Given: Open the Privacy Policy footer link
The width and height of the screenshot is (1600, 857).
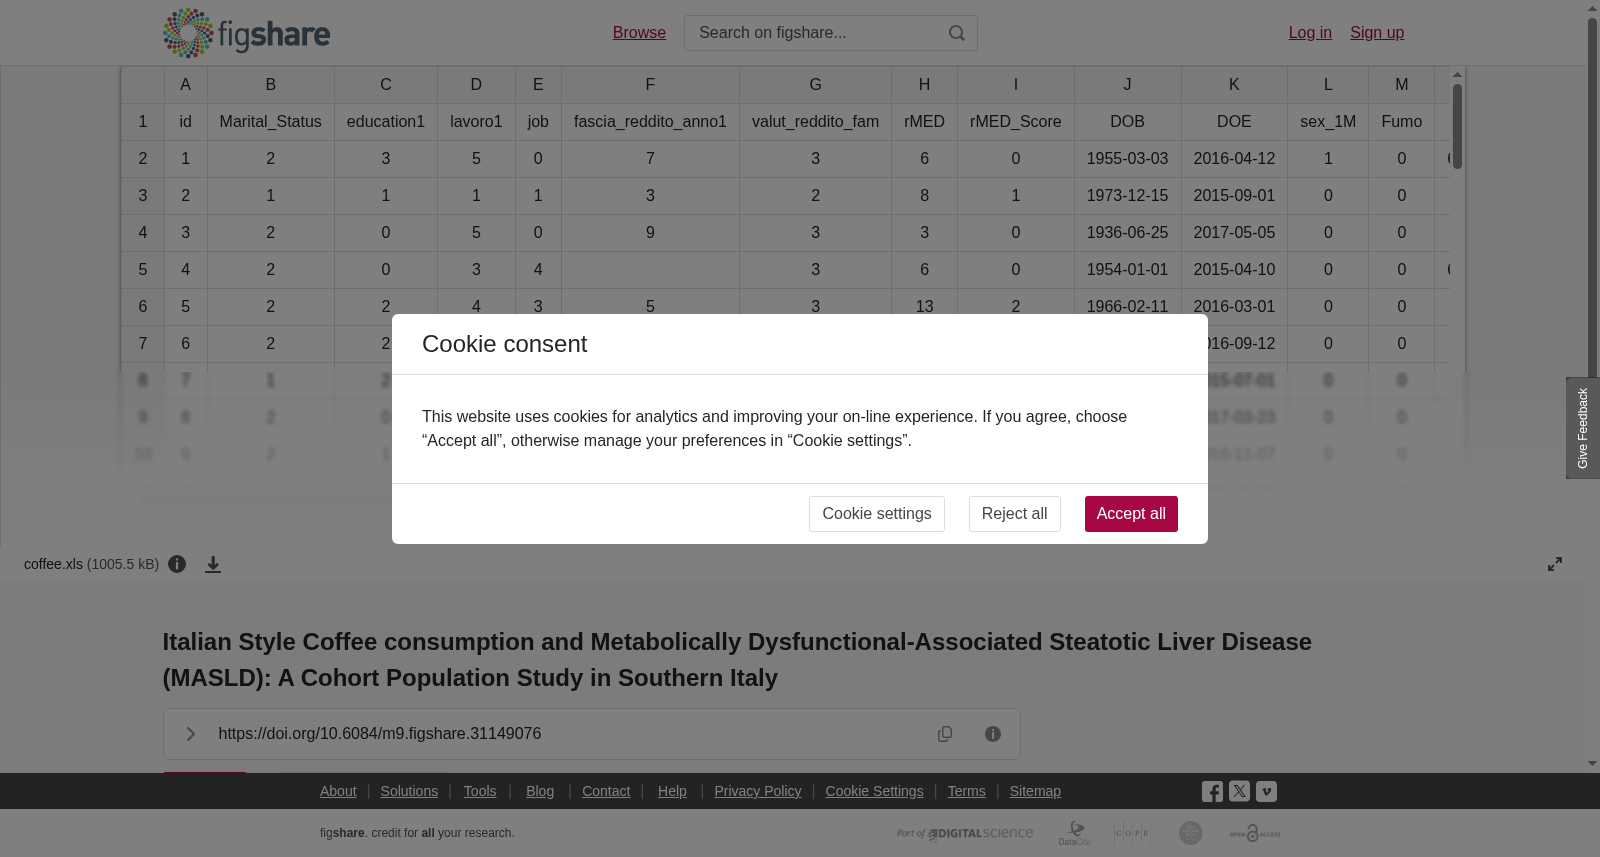Looking at the screenshot, I should pyautogui.click(x=758, y=791).
